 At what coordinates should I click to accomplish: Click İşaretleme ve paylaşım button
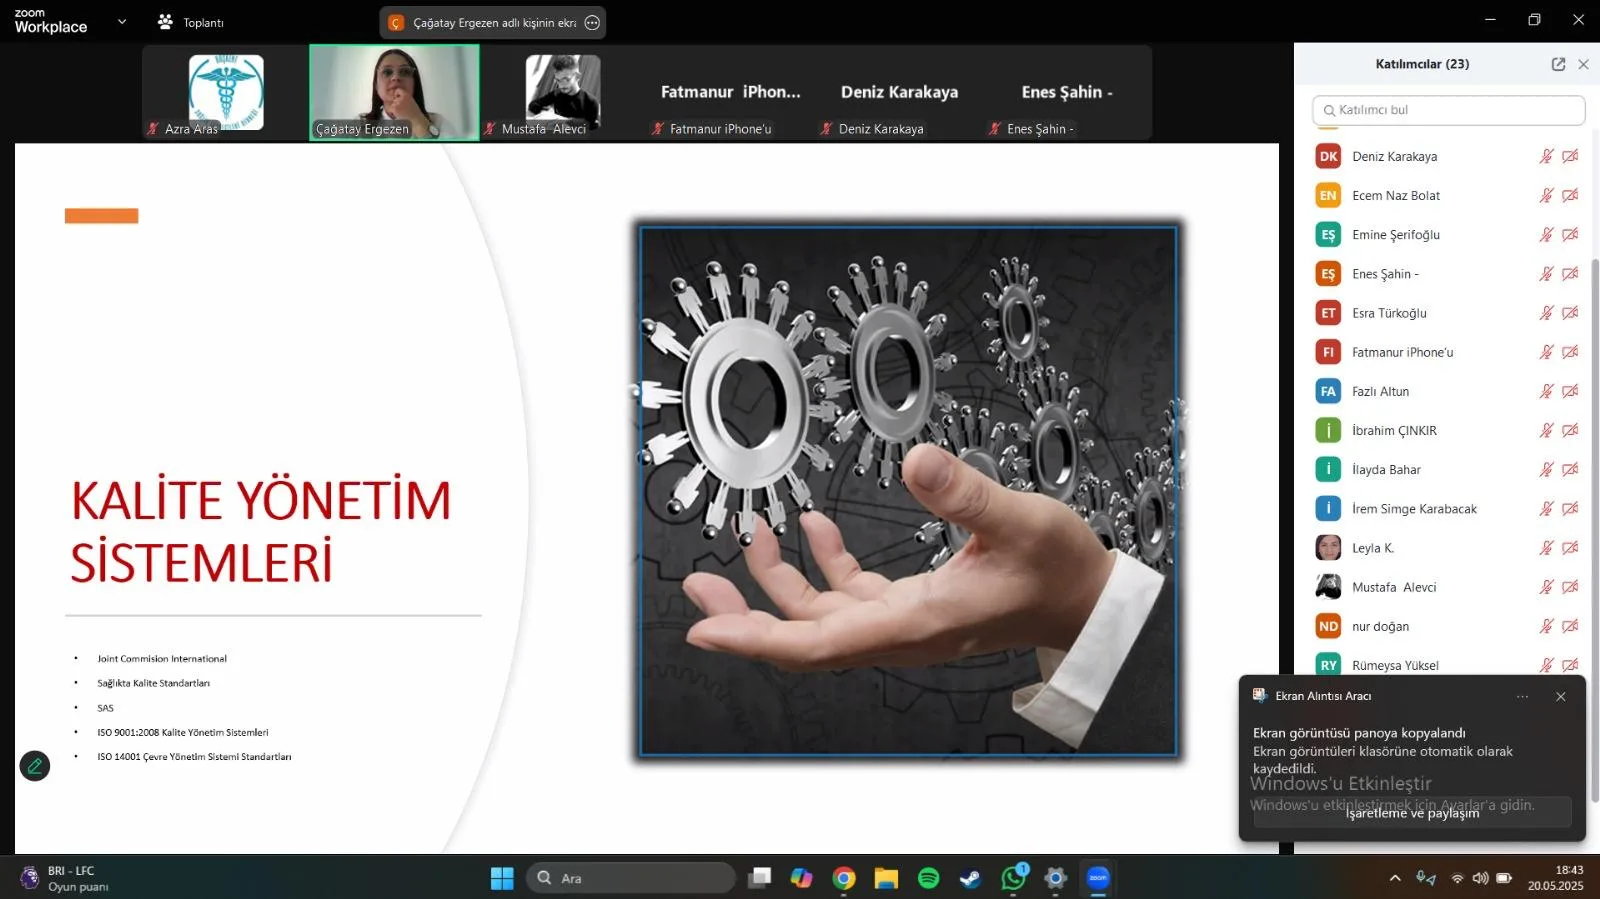[x=1412, y=812]
